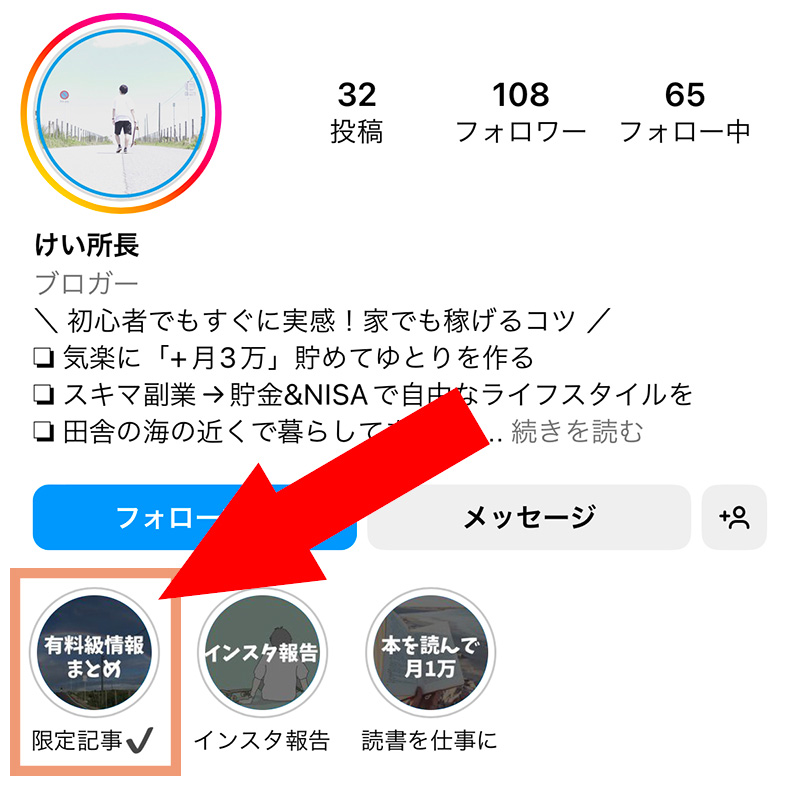
Task: Click the first checkbox bullet 気楽に line
Action: (x=44, y=357)
